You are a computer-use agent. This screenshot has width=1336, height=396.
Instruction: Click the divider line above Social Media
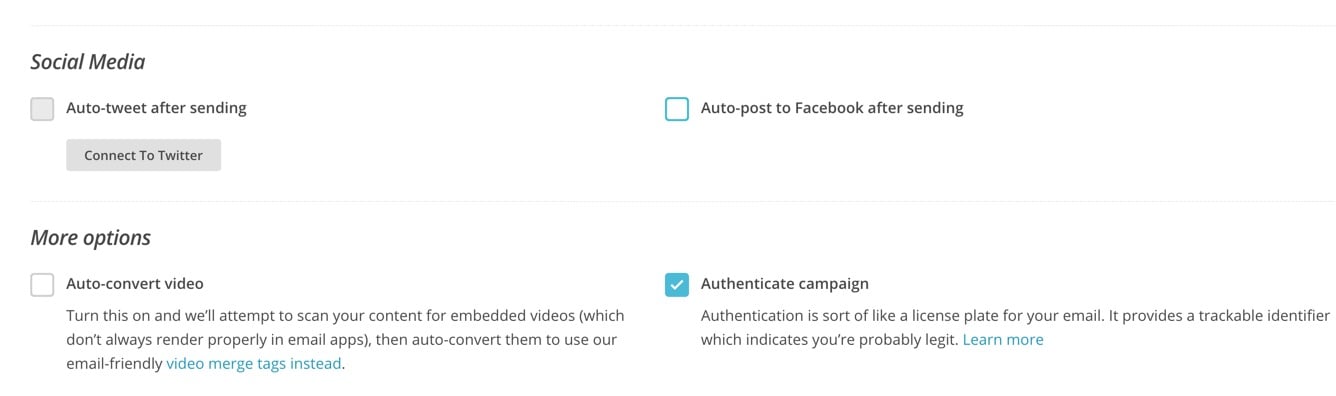point(668,26)
